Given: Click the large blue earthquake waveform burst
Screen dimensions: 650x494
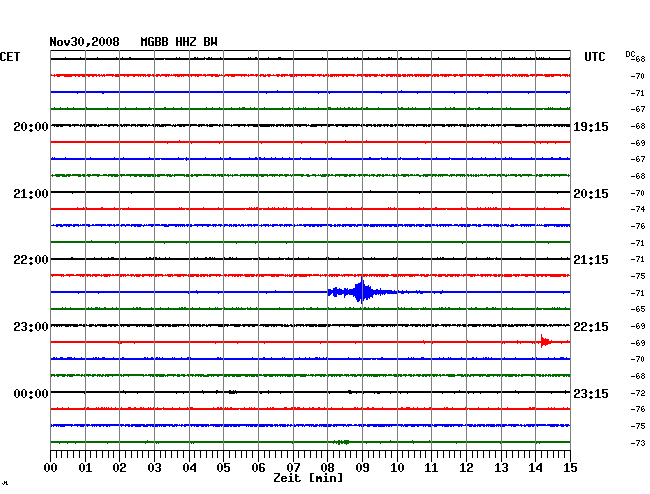Looking at the screenshot, I should (361, 292).
